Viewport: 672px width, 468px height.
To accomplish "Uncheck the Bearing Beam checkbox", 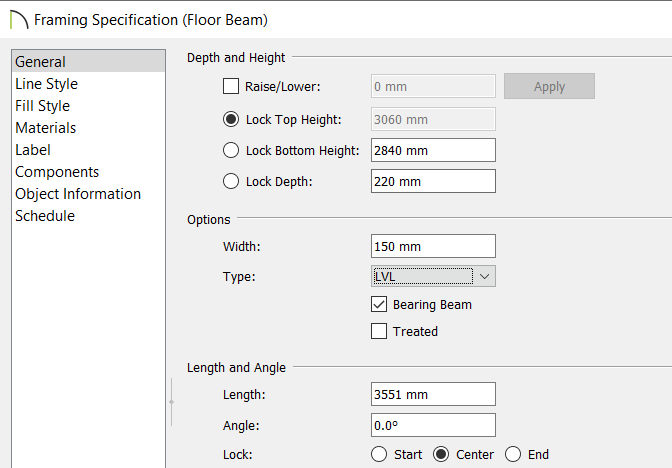I will coord(379,304).
